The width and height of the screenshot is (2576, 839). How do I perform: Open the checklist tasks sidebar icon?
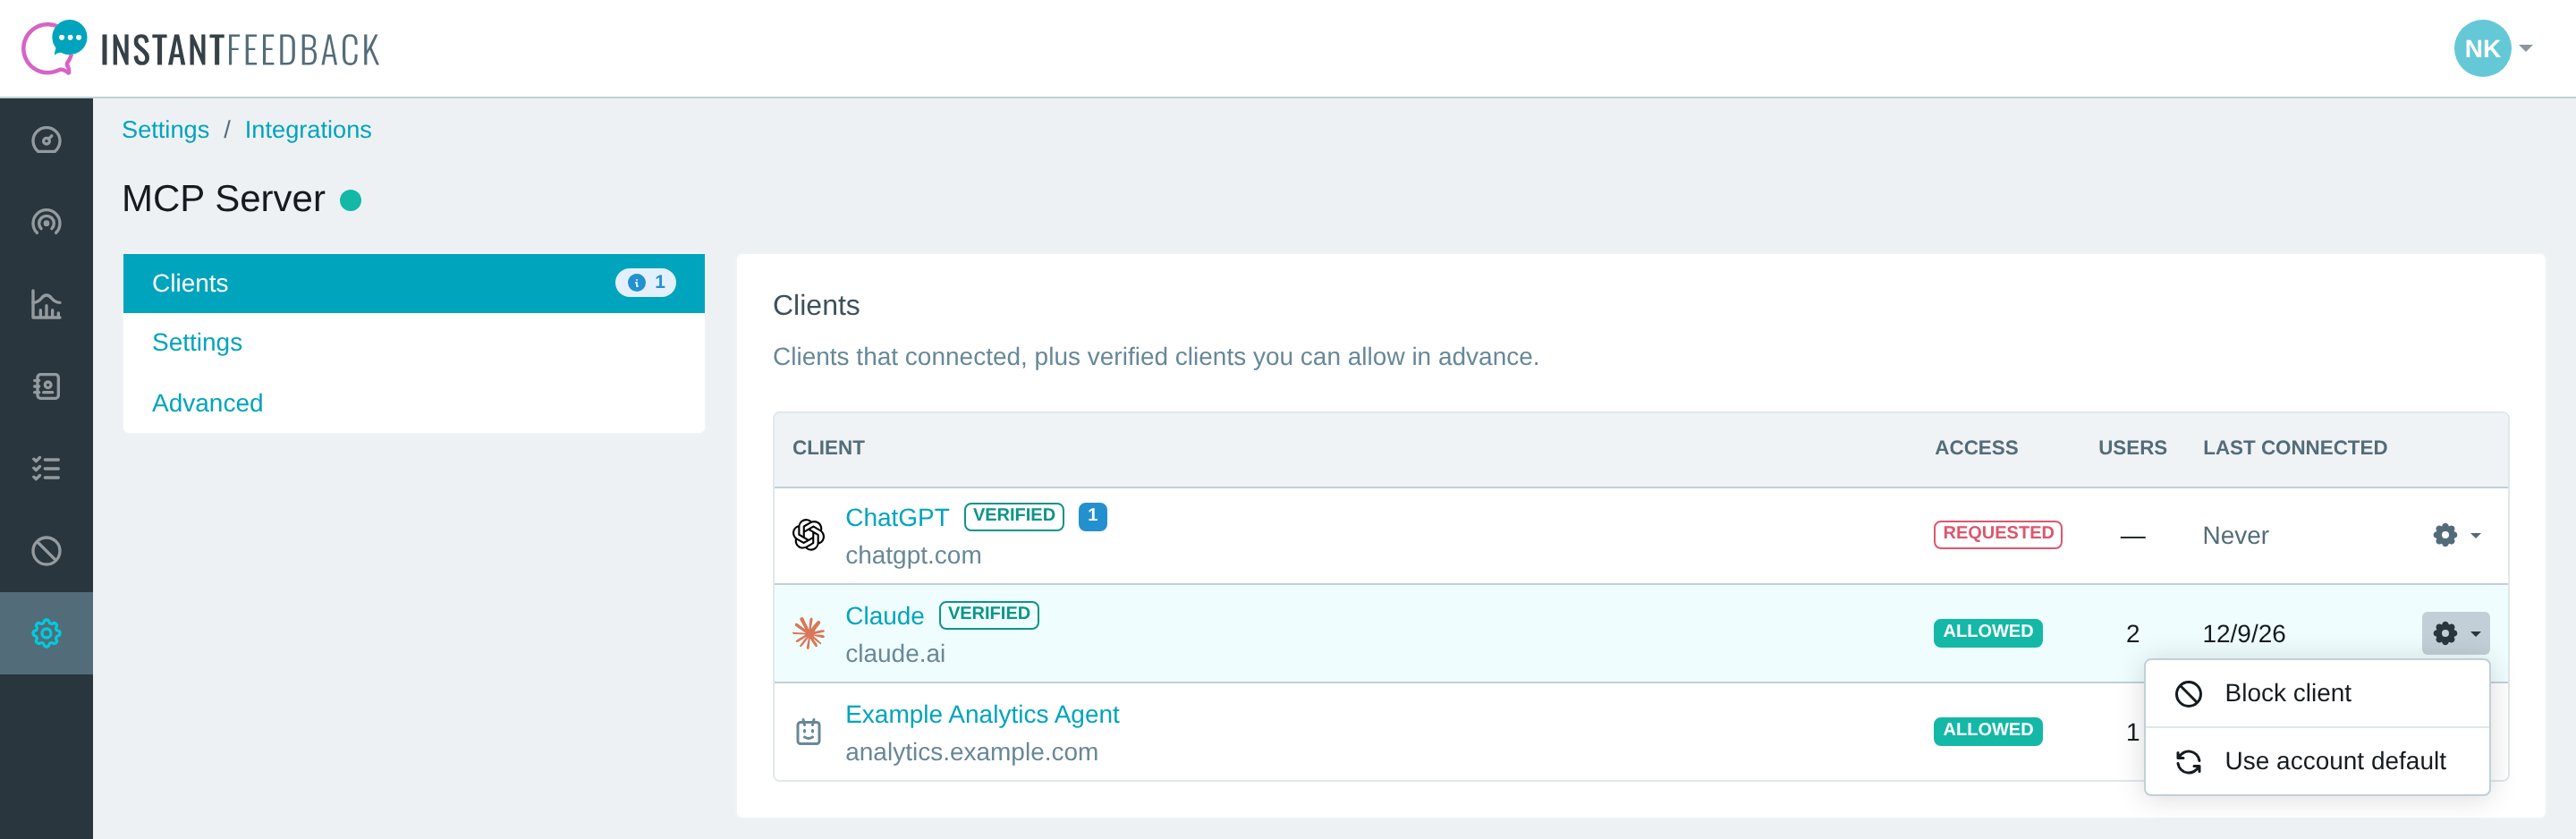coord(46,468)
